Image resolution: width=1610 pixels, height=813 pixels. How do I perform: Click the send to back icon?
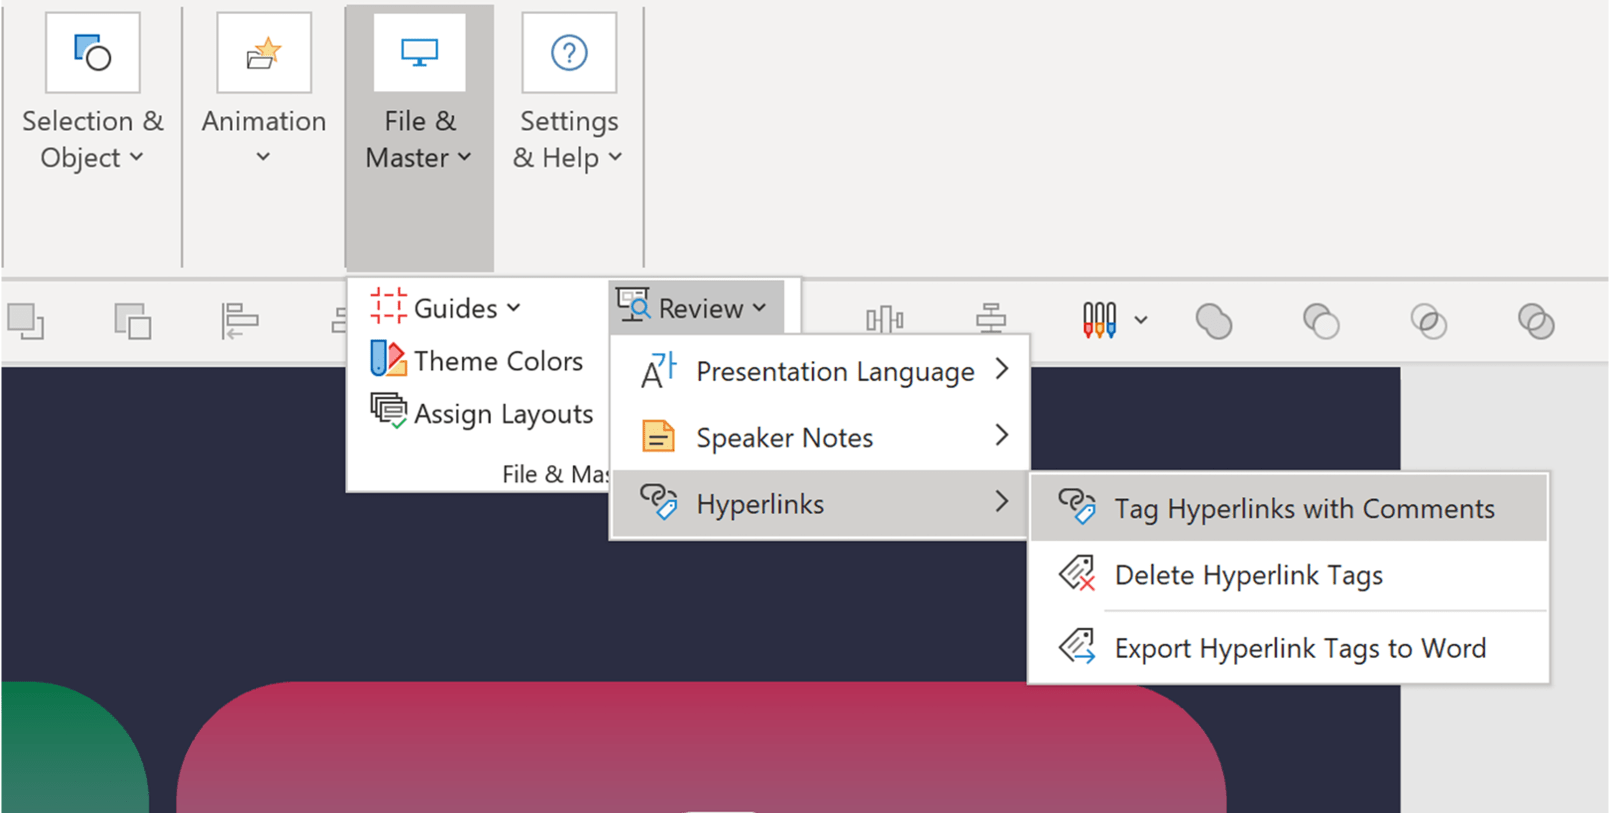pos(132,322)
